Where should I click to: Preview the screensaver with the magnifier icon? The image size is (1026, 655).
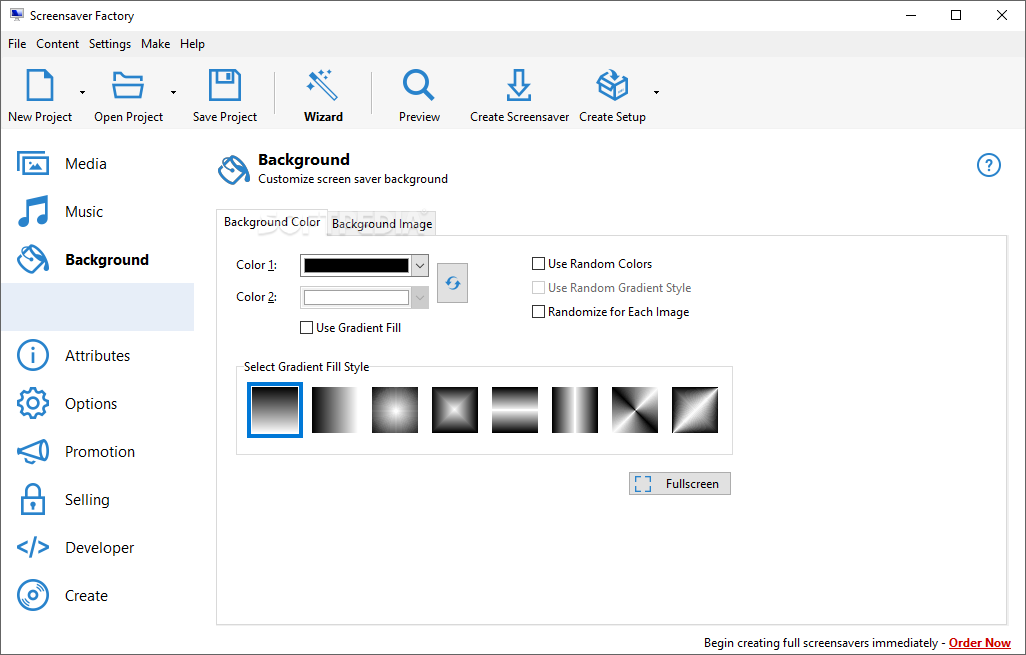click(419, 85)
